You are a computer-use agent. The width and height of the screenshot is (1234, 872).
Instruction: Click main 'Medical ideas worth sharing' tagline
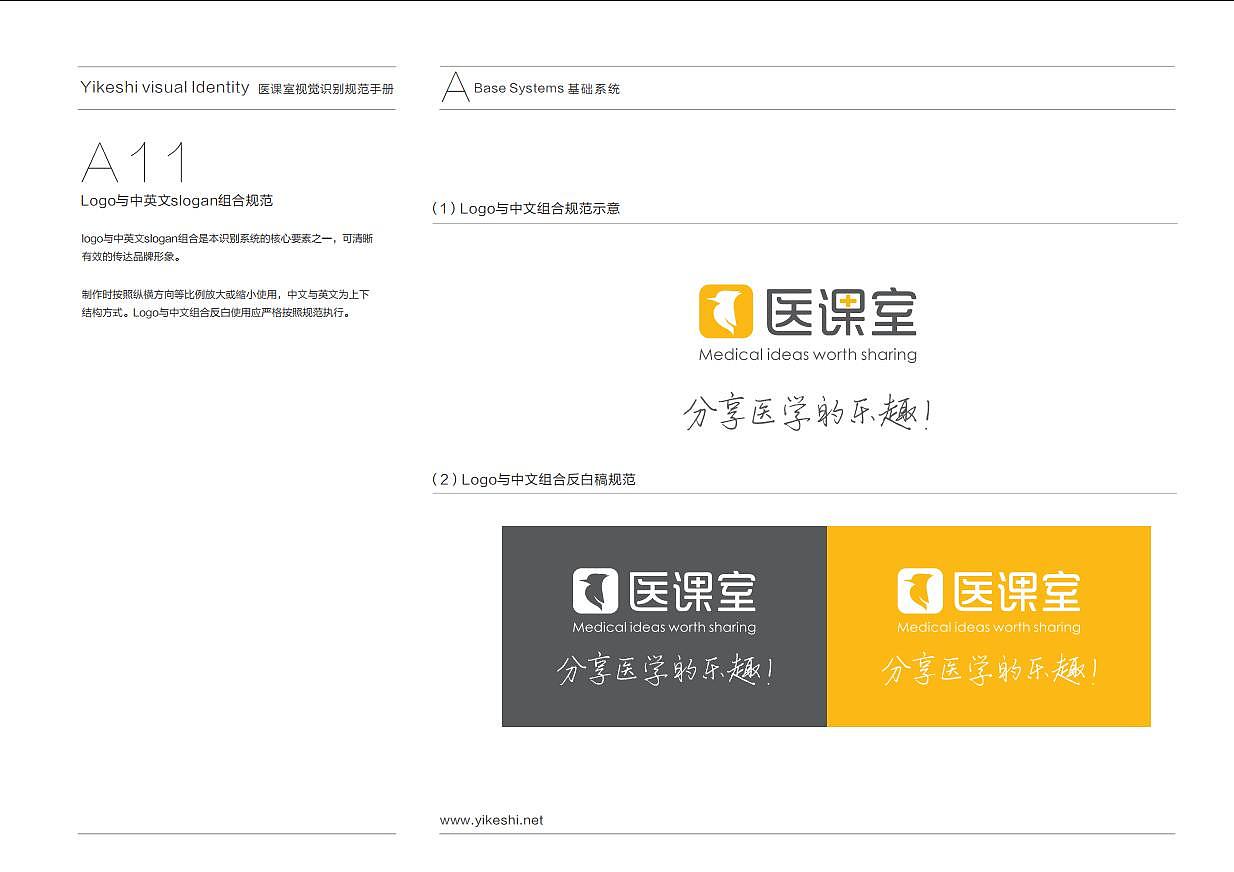808,355
